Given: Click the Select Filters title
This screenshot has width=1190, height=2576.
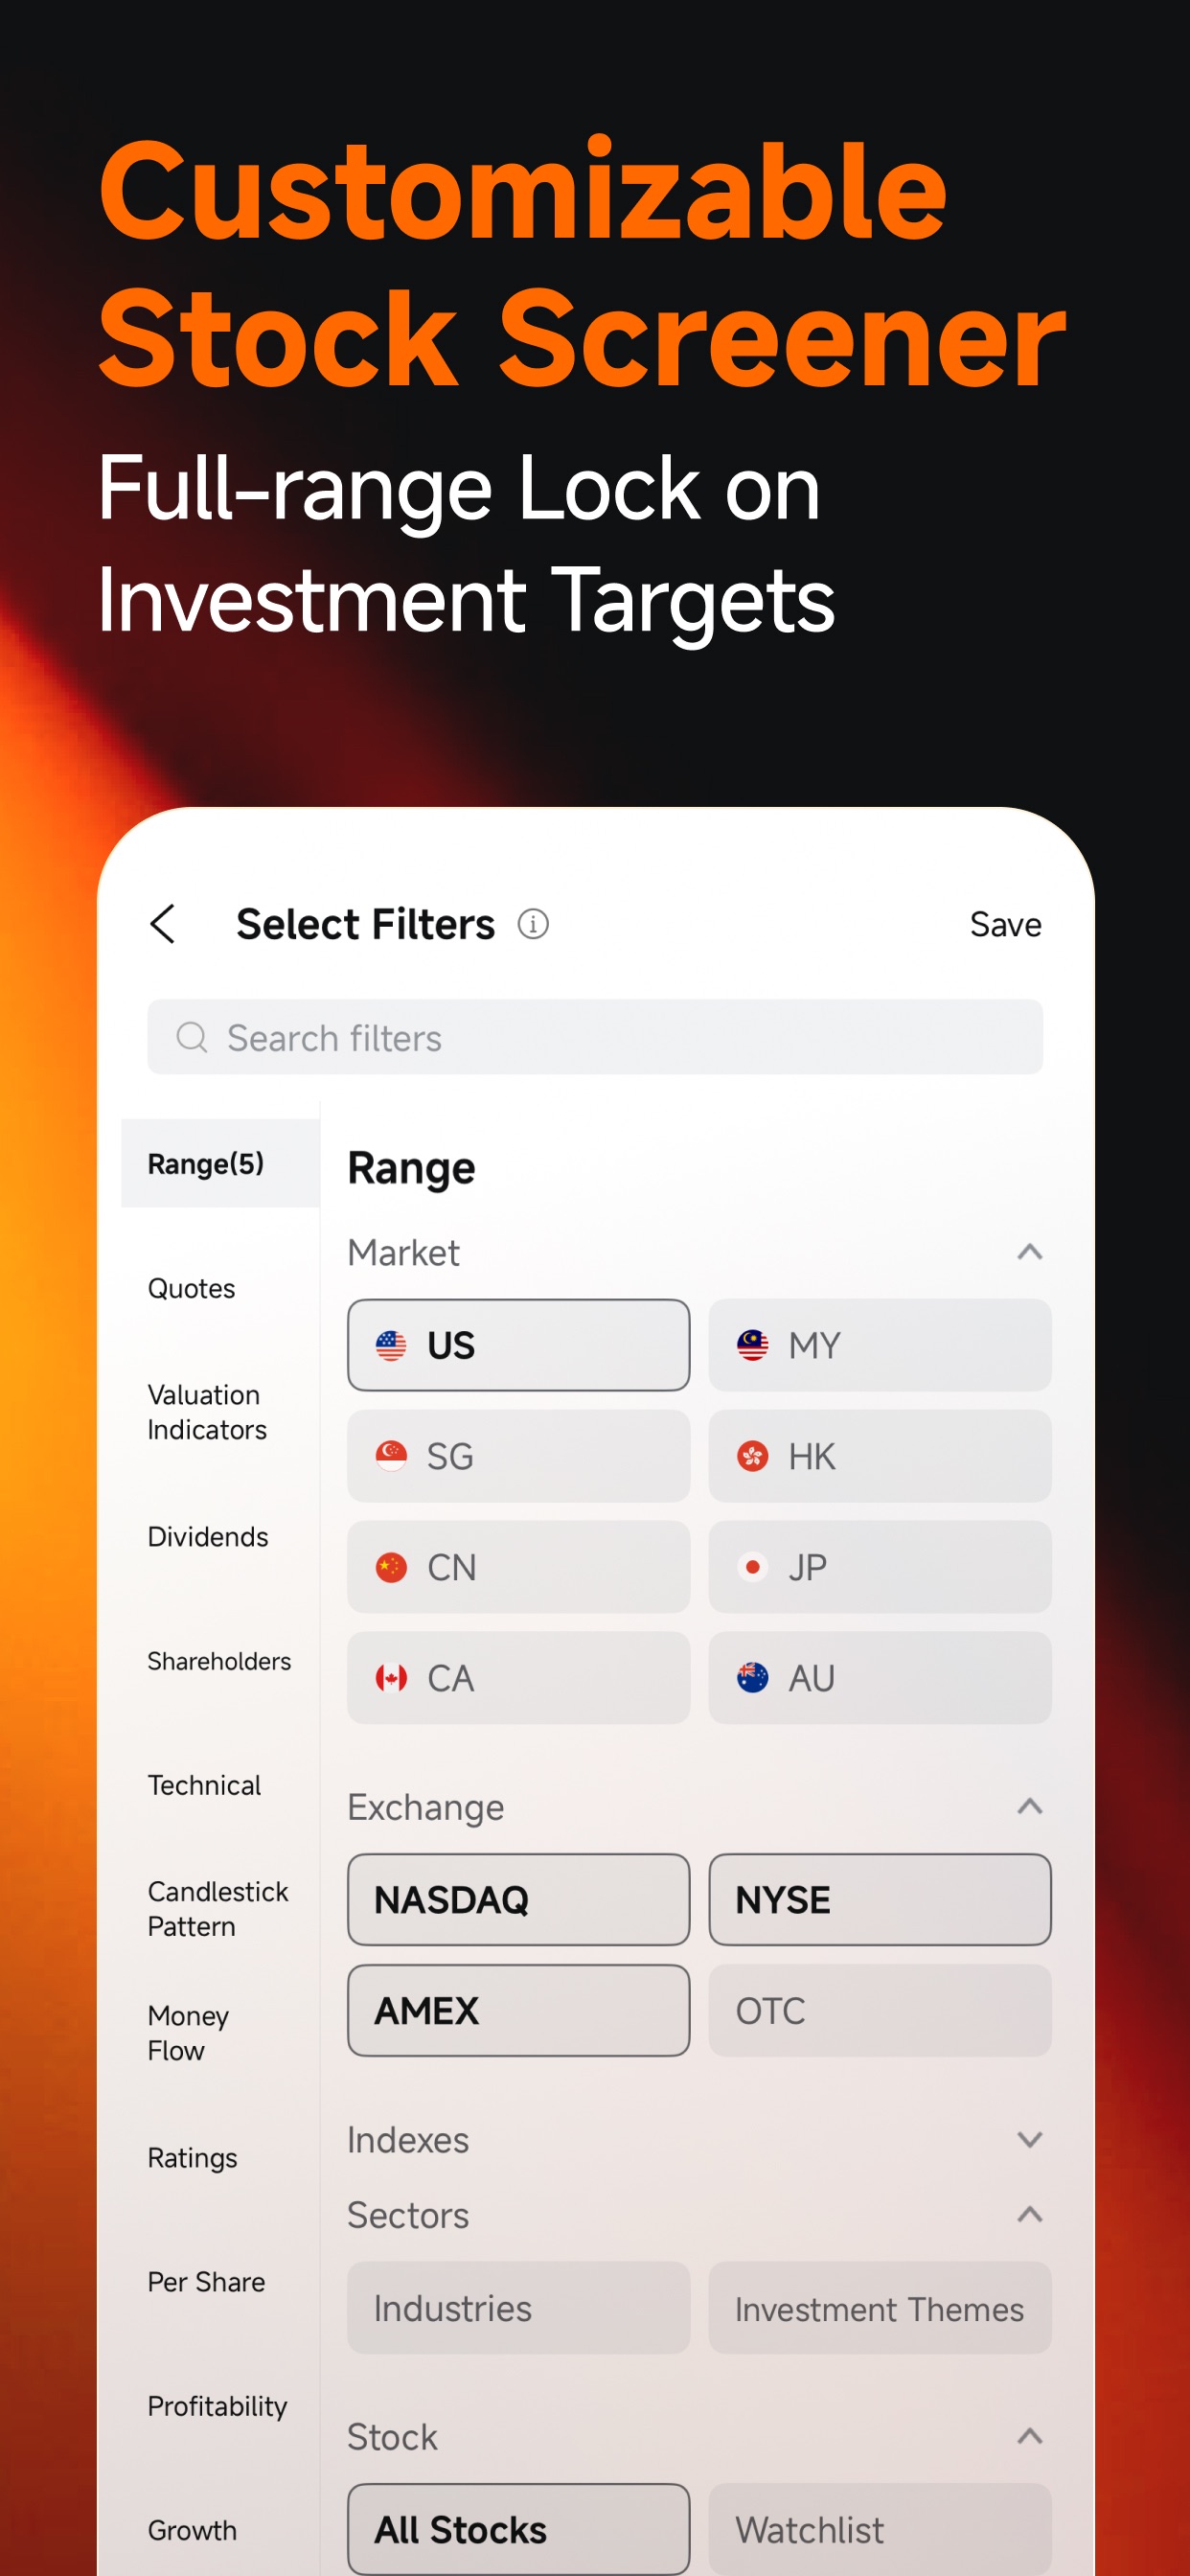Looking at the screenshot, I should [365, 924].
